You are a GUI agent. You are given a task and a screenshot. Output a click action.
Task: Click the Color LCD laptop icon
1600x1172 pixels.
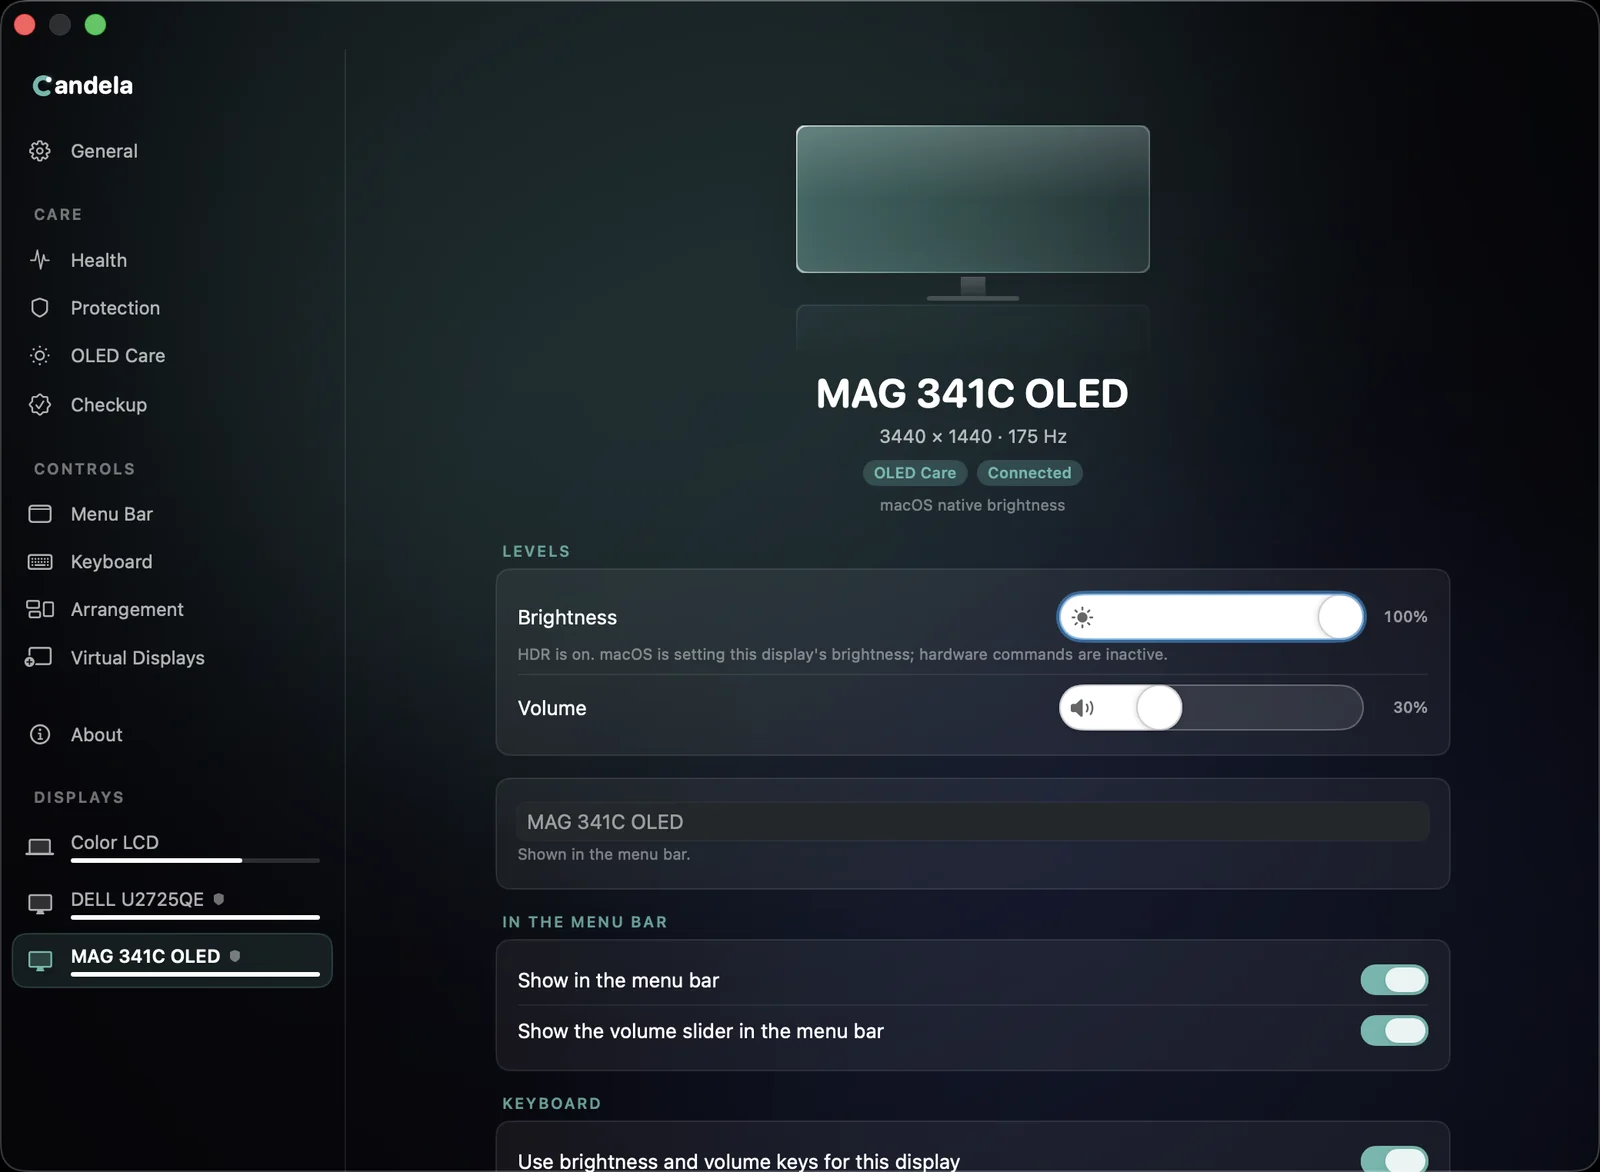click(40, 848)
